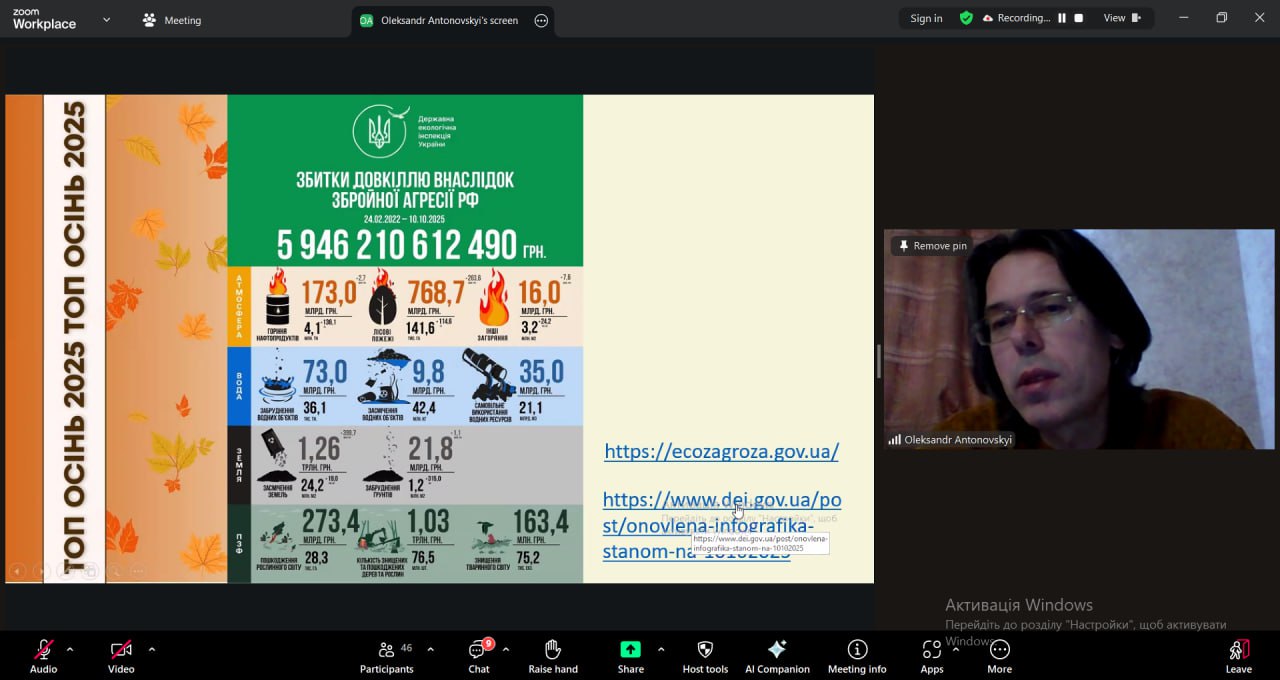Pause the recording

(x=1062, y=18)
